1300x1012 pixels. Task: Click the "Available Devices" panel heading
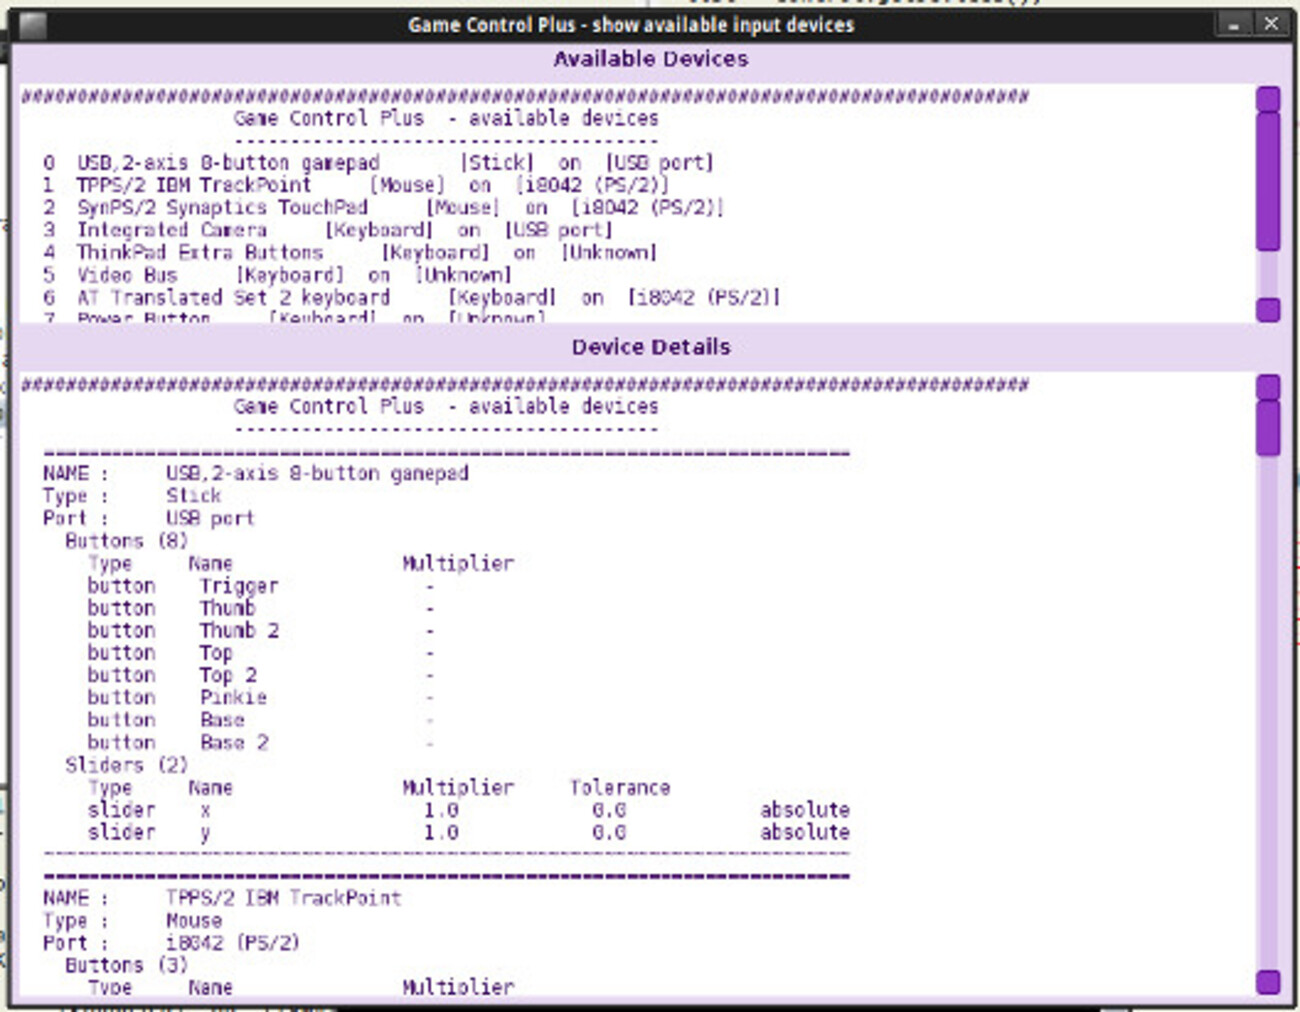(x=651, y=59)
